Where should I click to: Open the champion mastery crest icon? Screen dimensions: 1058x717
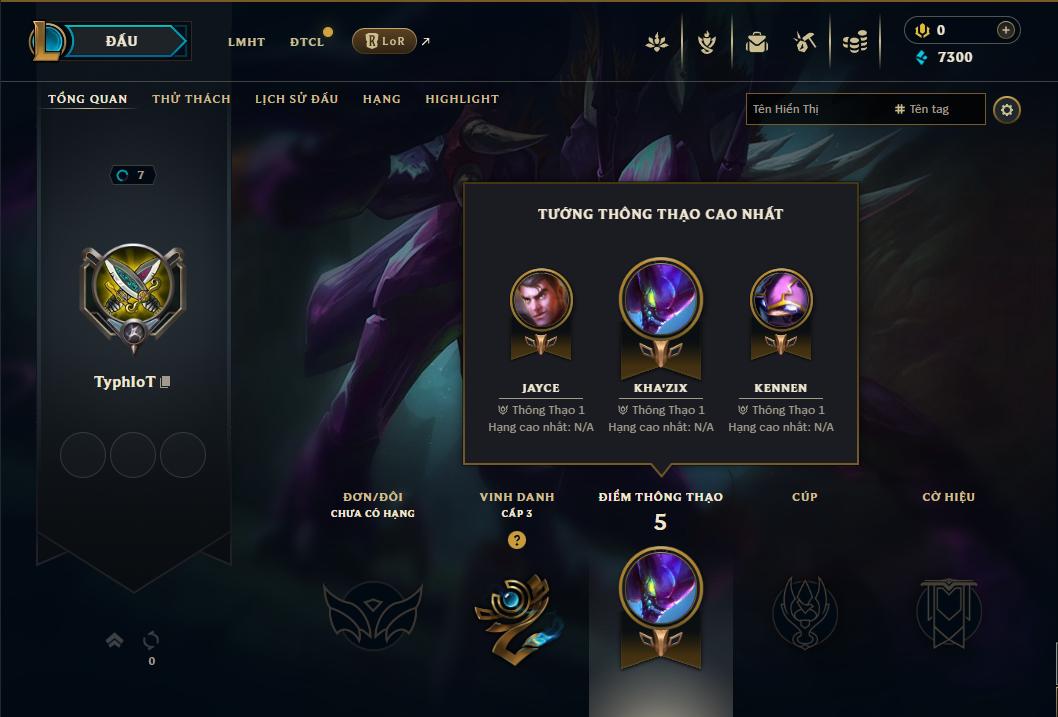coord(706,42)
